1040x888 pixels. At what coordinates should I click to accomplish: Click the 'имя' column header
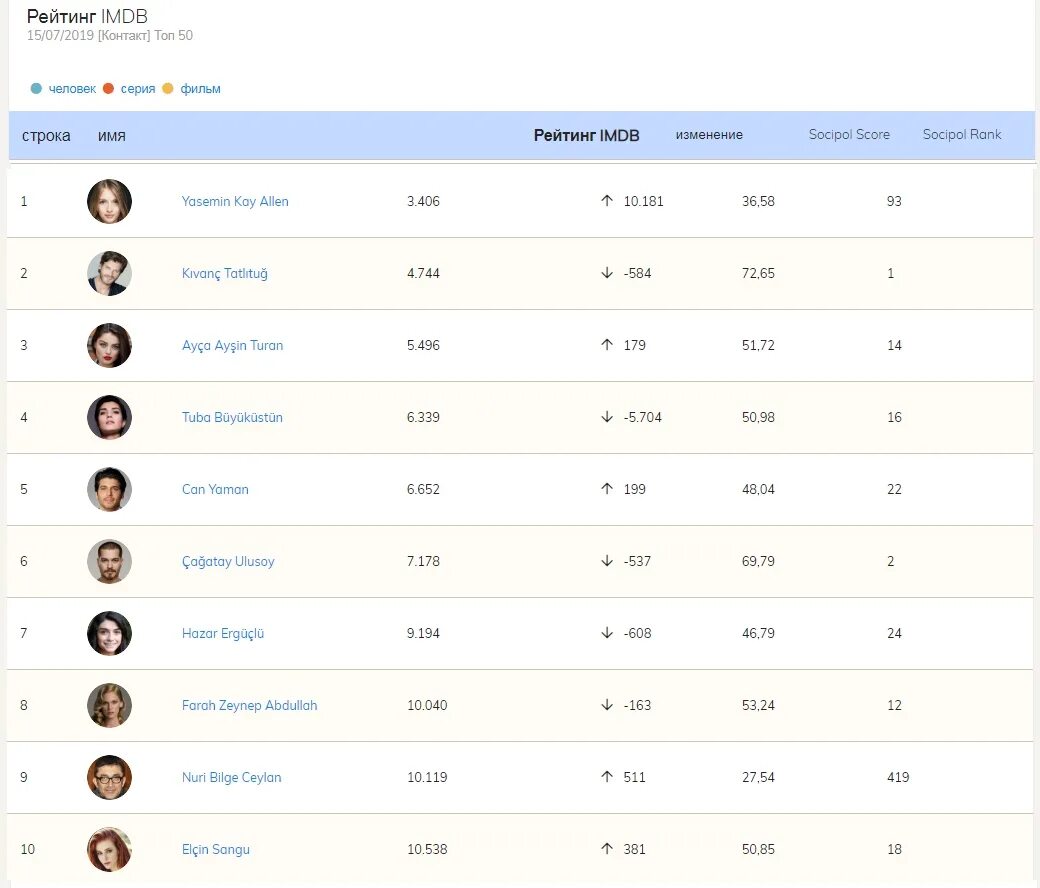[111, 136]
